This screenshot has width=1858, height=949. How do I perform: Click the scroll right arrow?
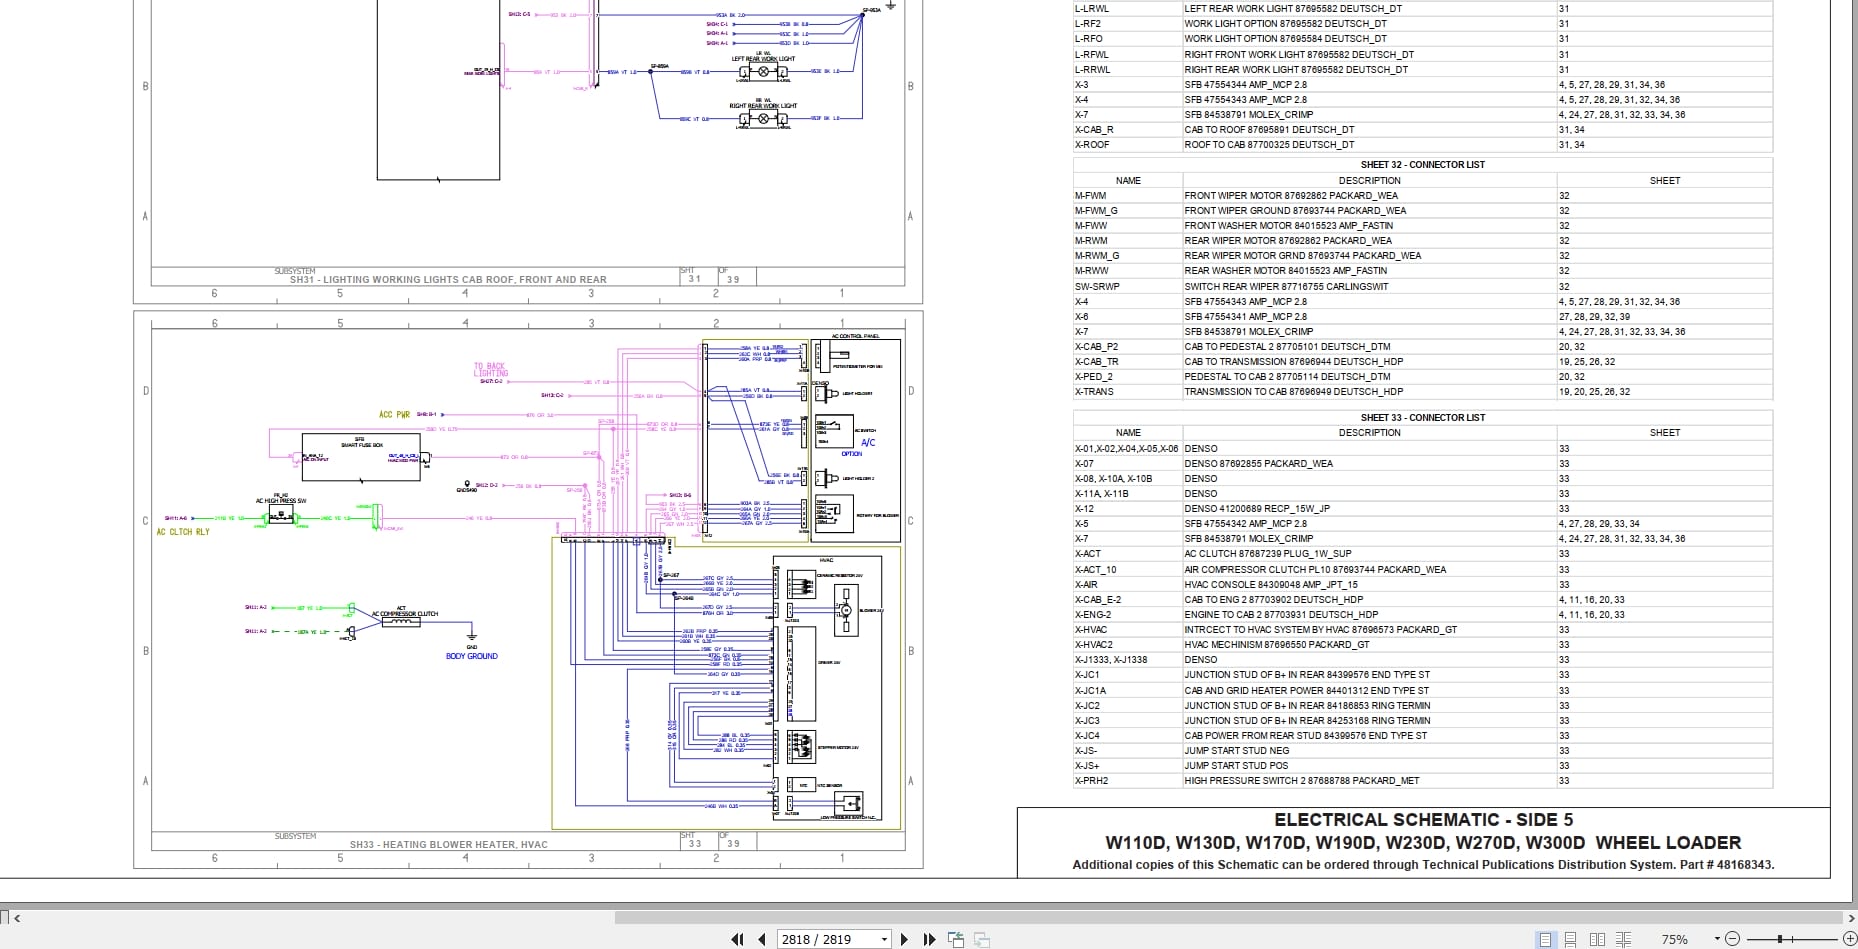[1849, 917]
